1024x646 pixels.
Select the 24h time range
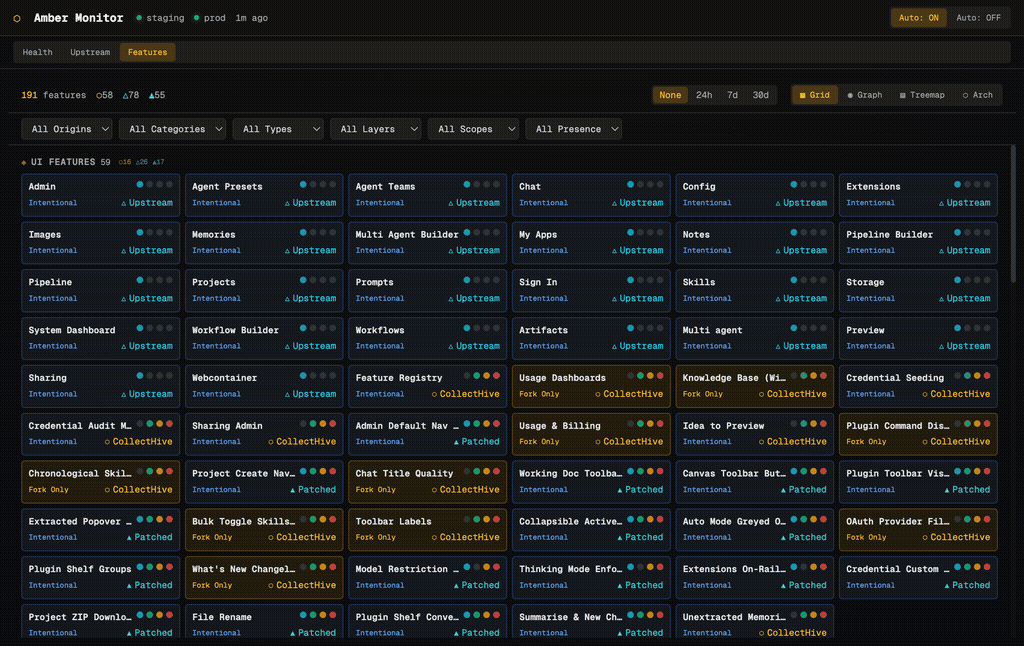click(x=704, y=95)
